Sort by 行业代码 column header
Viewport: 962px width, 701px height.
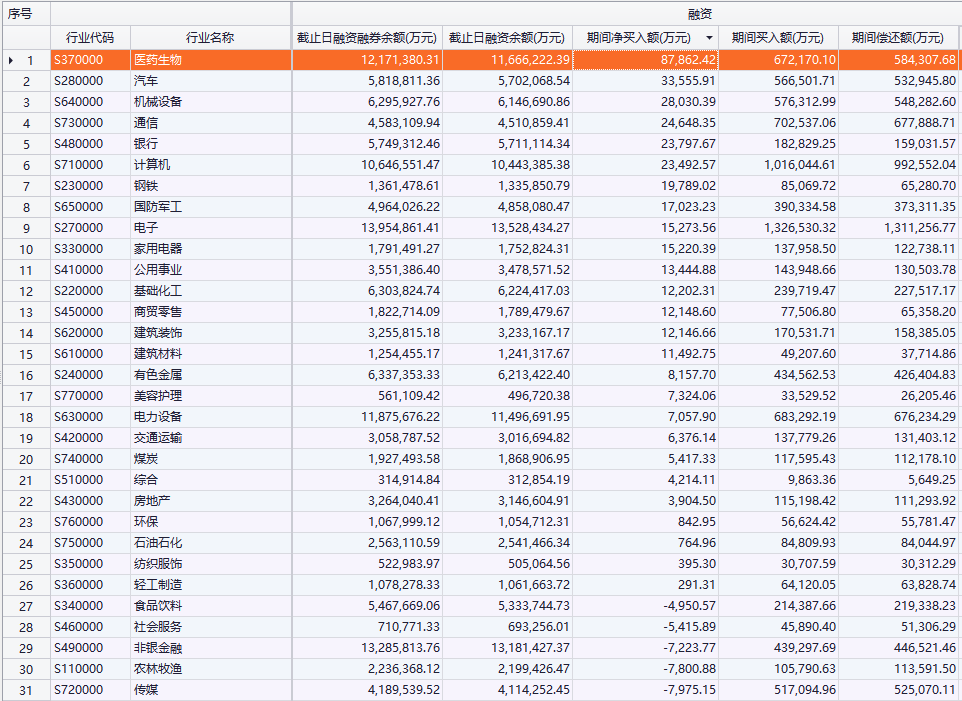[90, 38]
